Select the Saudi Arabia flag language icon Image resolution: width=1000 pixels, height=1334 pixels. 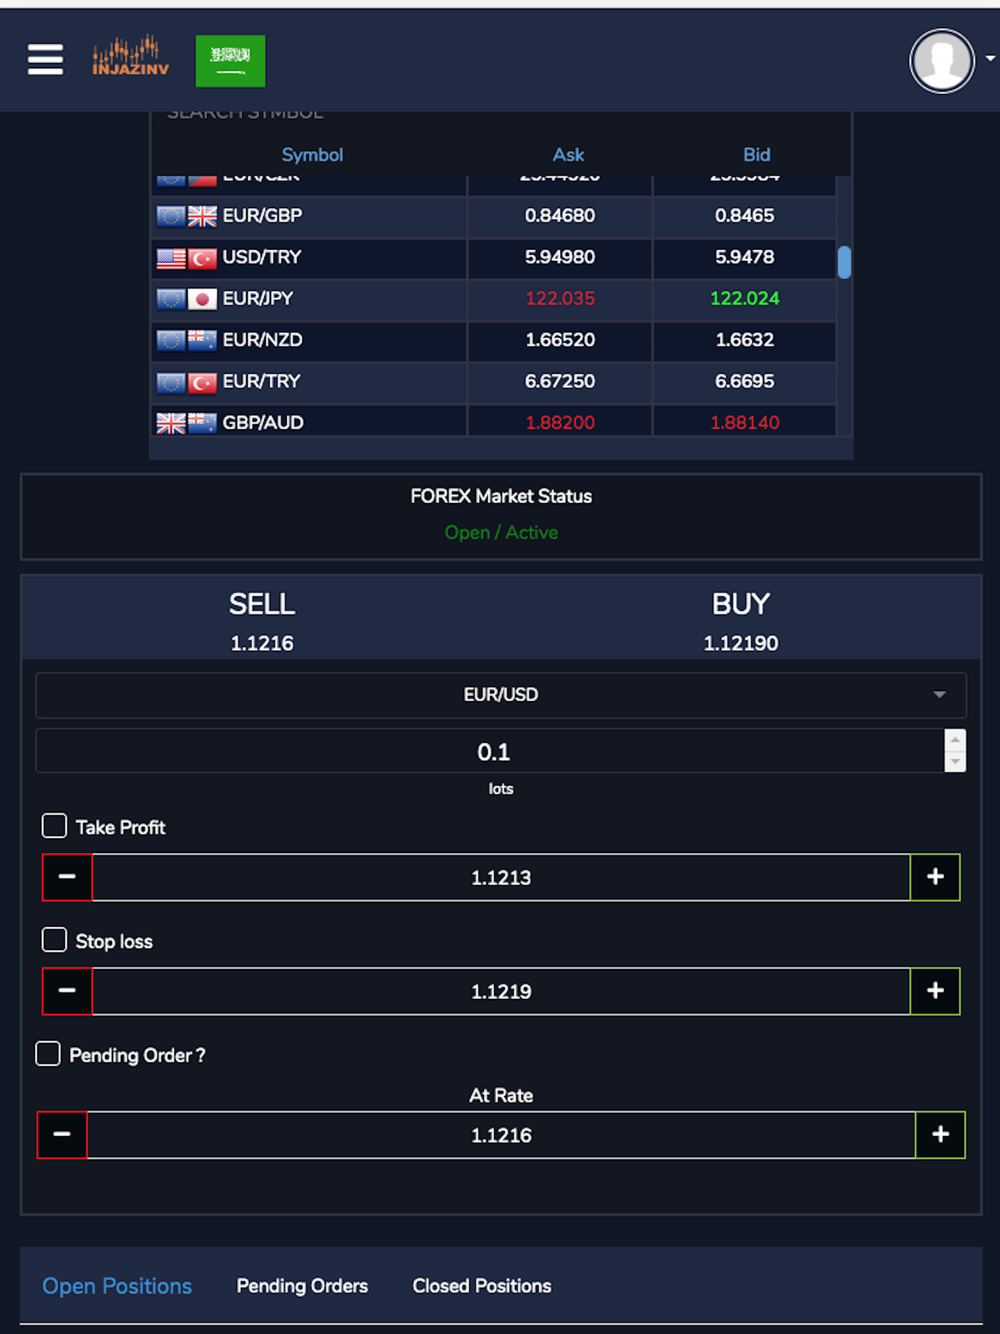point(230,61)
